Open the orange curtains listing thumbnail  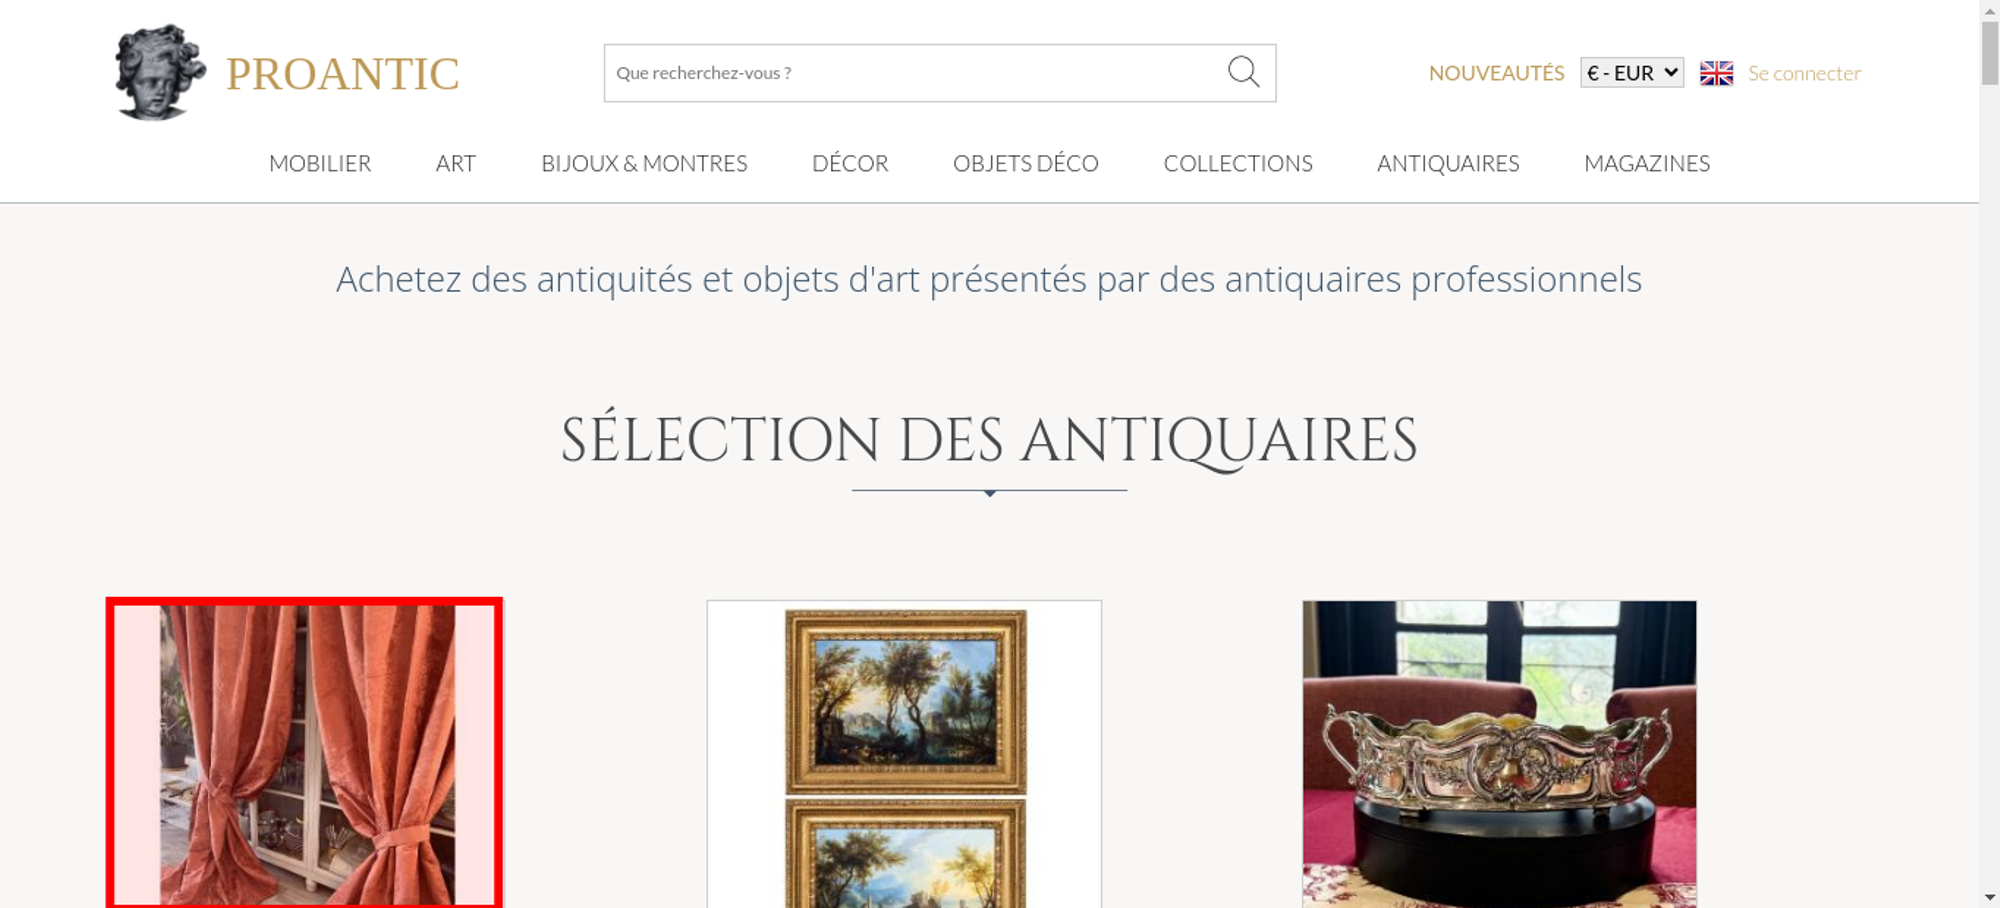coord(304,754)
